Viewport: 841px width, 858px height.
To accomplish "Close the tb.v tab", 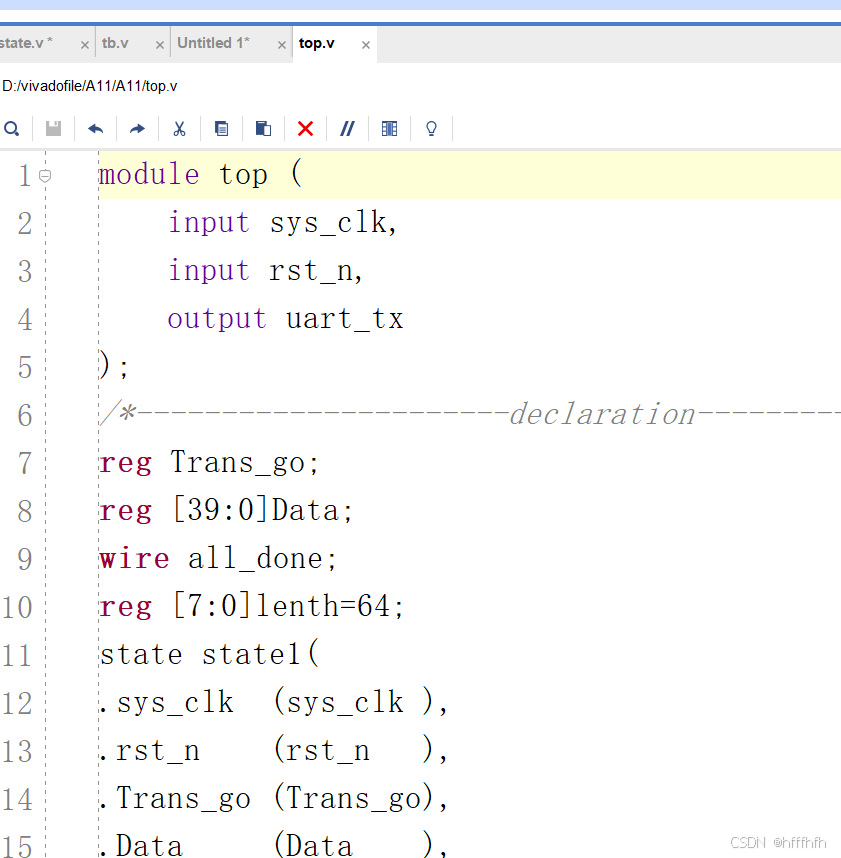I will tap(160, 45).
